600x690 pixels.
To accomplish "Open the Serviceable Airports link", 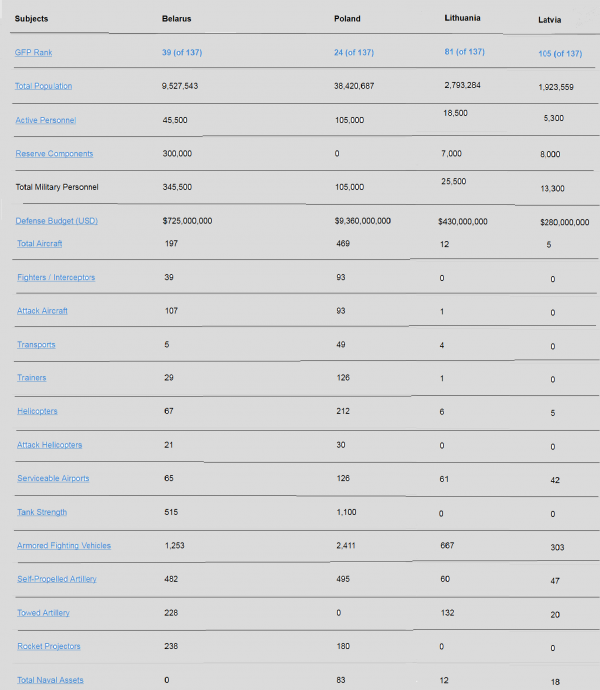I will [x=53, y=479].
